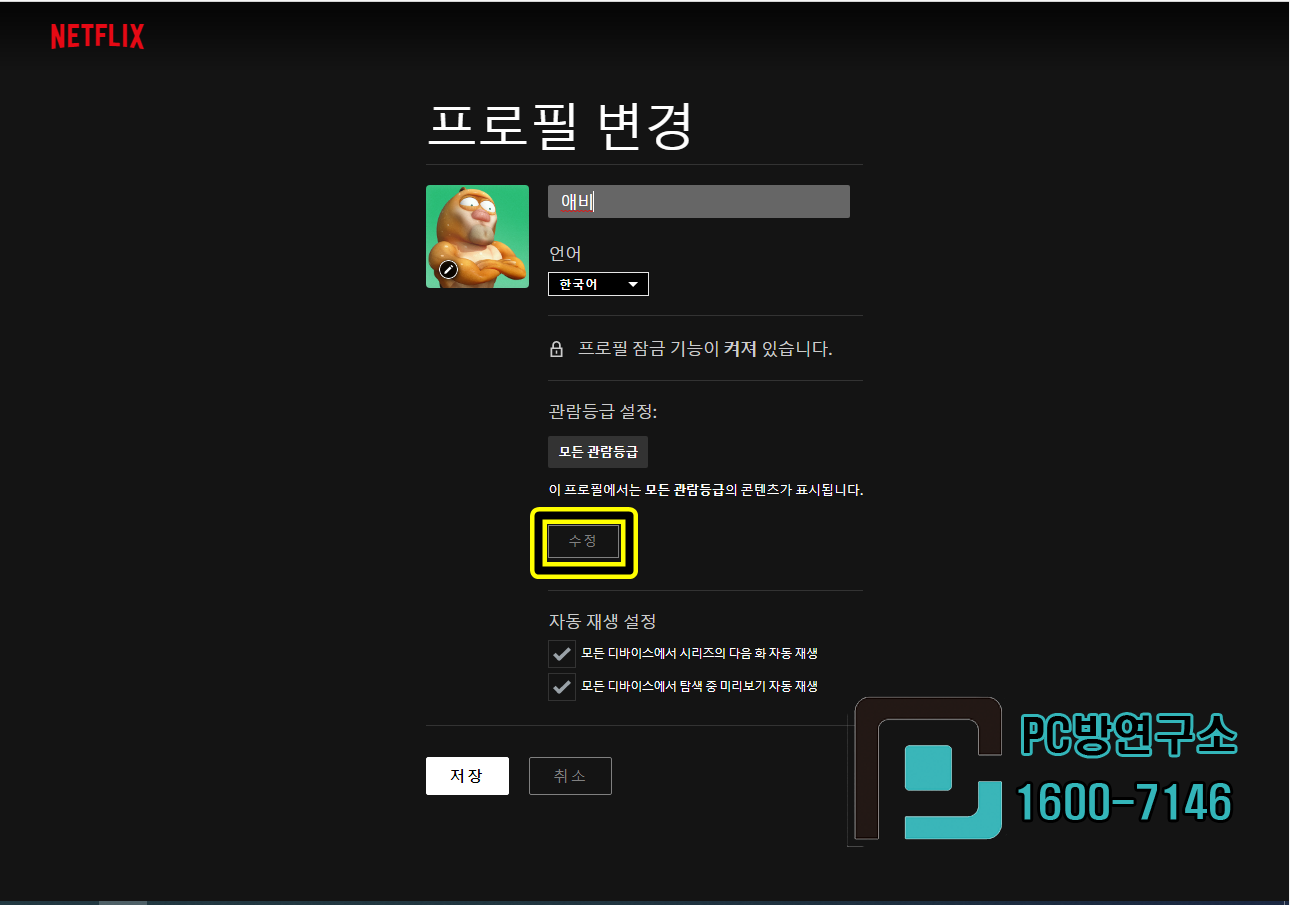This screenshot has height=905, width=1290.
Task: Click the 모든 관람등급 badge
Action: (598, 452)
